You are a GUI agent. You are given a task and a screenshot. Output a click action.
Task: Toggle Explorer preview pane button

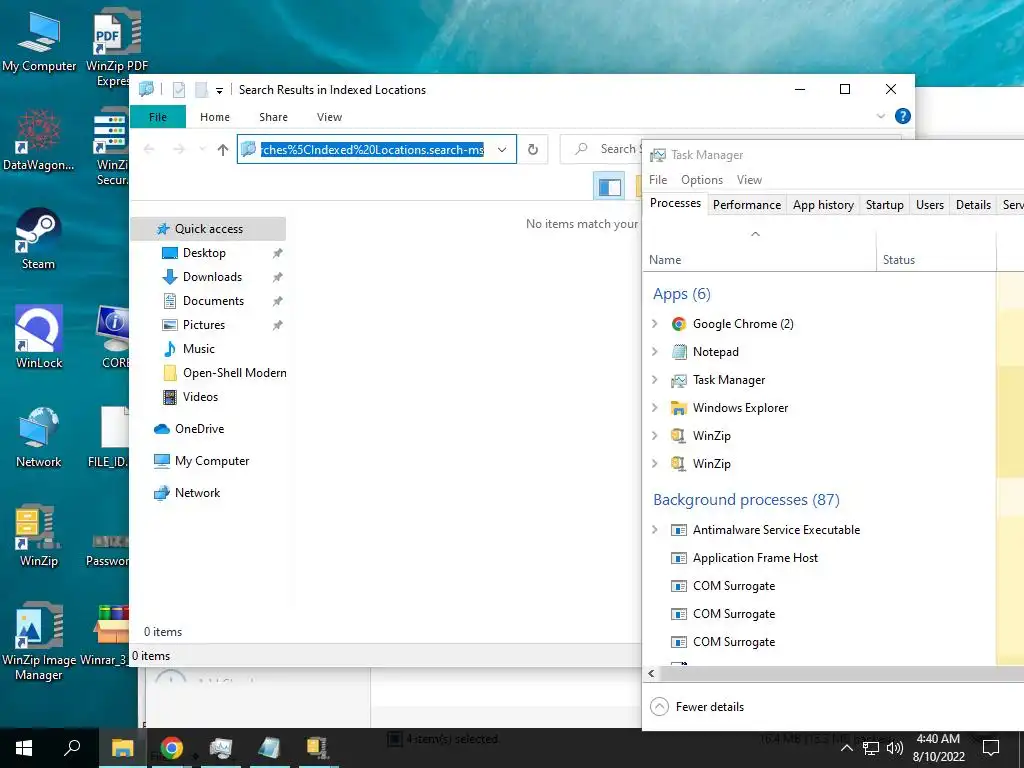point(609,187)
